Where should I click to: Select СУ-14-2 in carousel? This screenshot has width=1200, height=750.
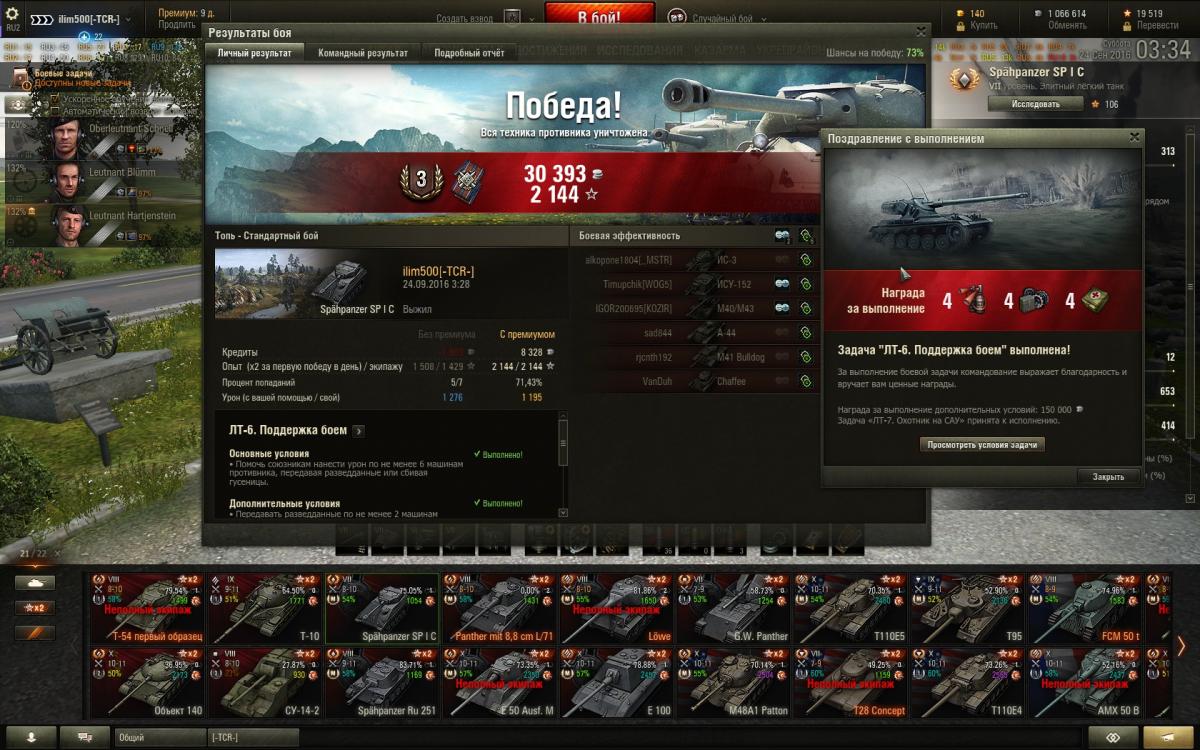[265, 683]
